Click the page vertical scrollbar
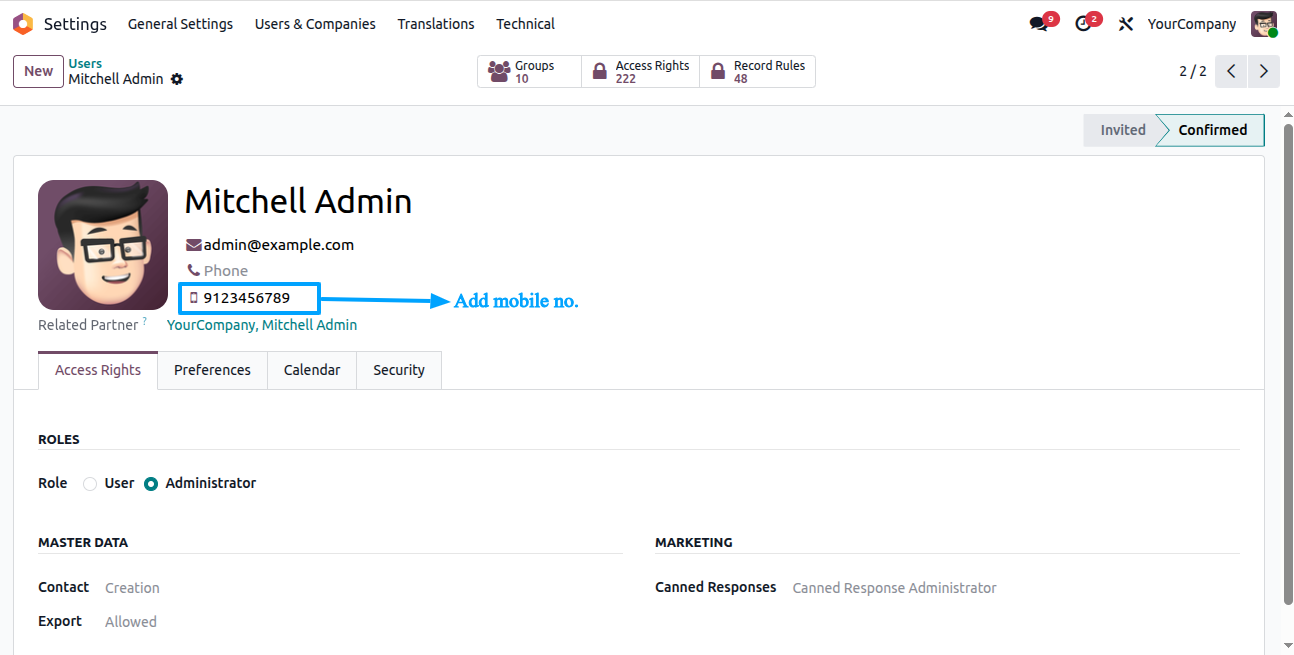 coord(1288,365)
